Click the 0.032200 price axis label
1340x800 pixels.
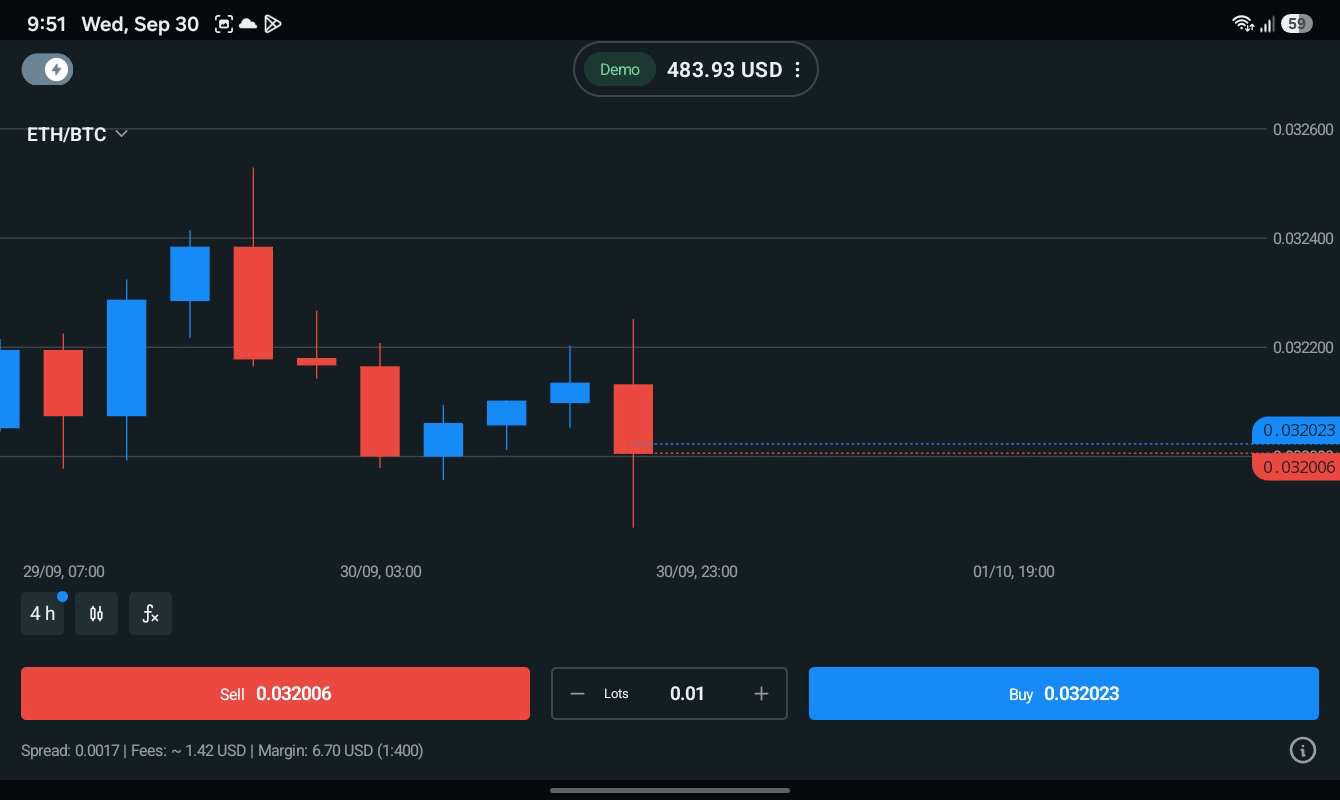click(1303, 347)
